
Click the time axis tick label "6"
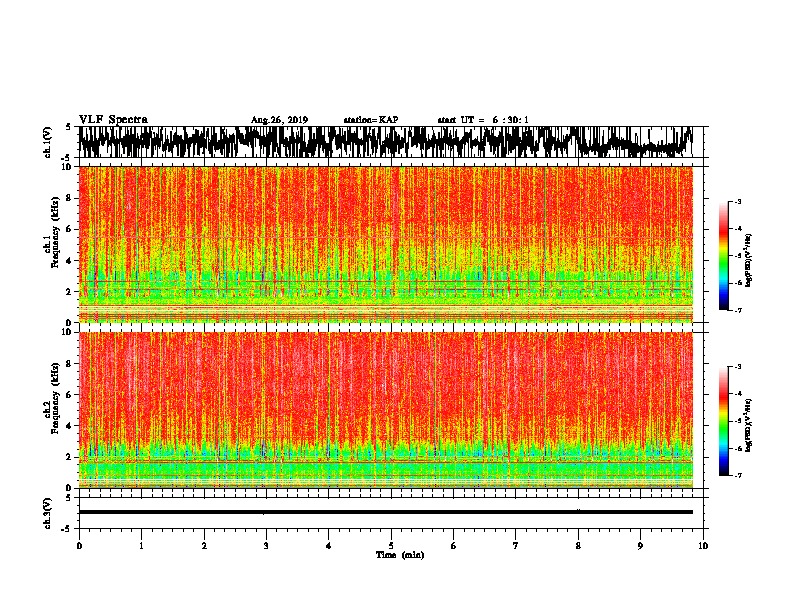pyautogui.click(x=454, y=546)
